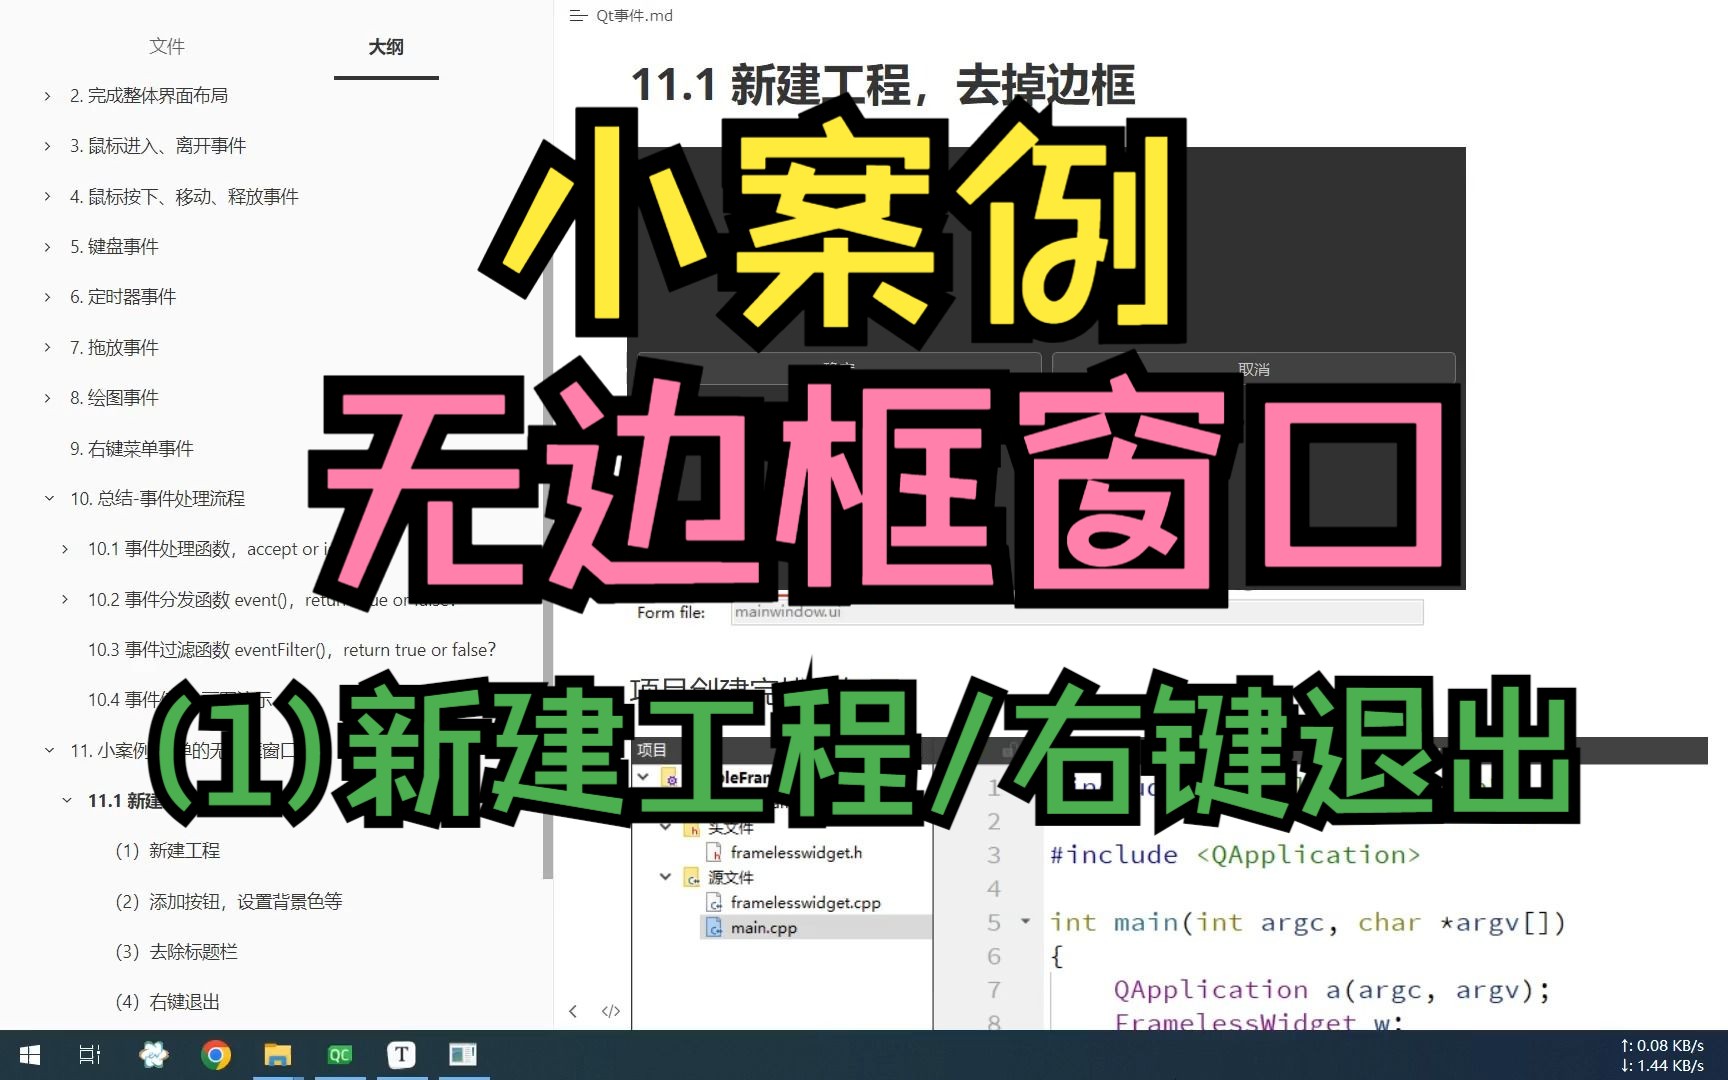The image size is (1728, 1080).
Task: Jump to outline heading 6. 定时器事件
Action: pos(123,297)
